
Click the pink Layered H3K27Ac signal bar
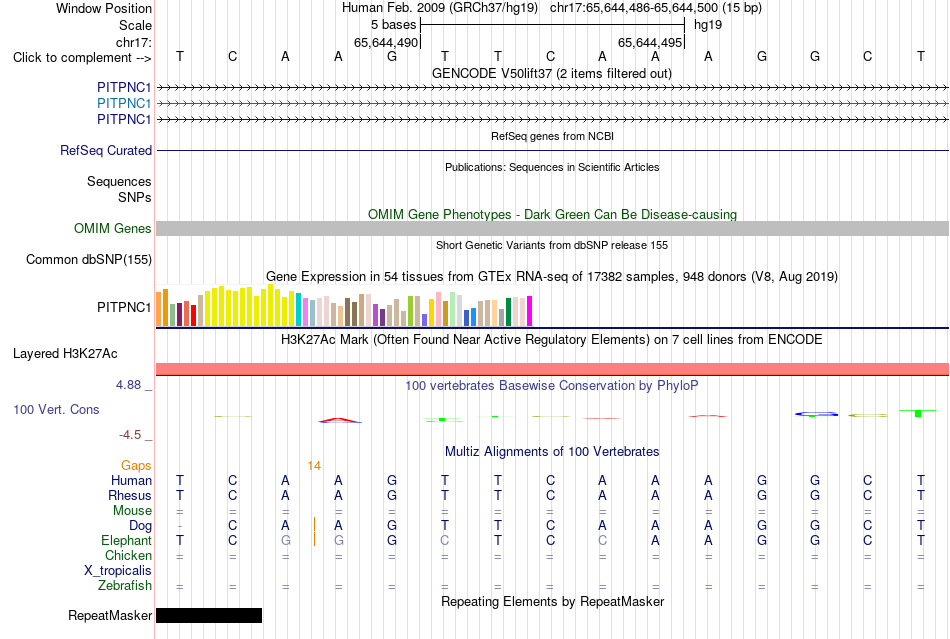(552, 369)
